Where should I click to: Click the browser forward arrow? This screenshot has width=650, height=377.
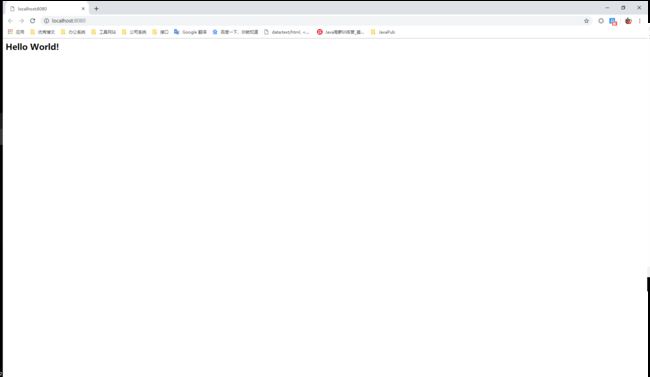[x=22, y=21]
